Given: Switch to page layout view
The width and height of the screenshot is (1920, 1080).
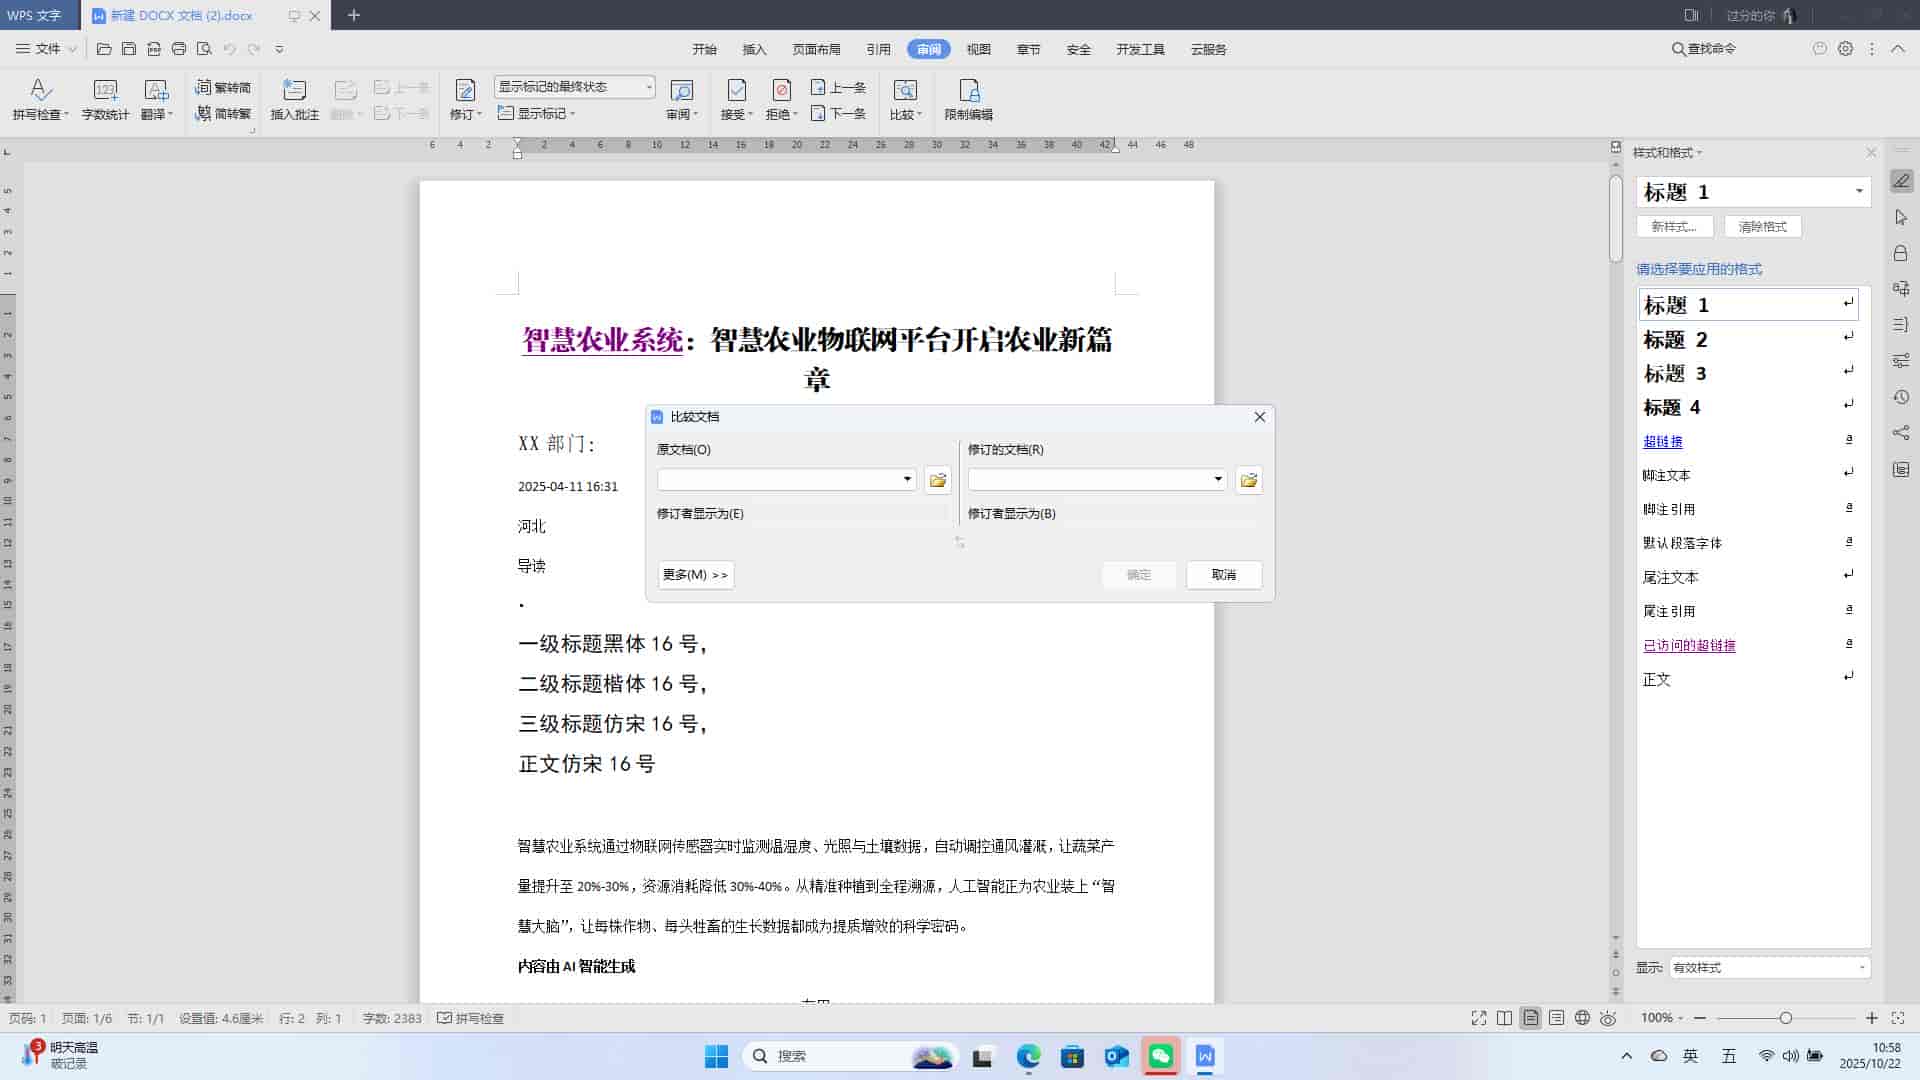Looking at the screenshot, I should click(1530, 1018).
